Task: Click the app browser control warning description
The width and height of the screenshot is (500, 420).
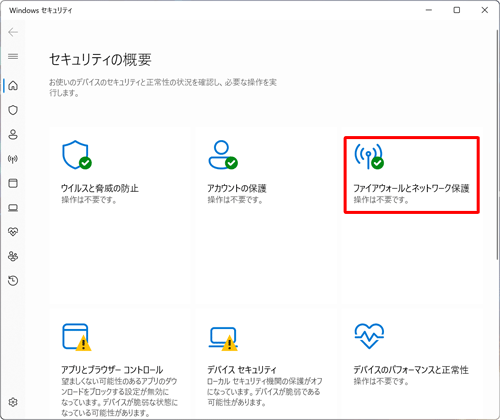Action: 119,397
